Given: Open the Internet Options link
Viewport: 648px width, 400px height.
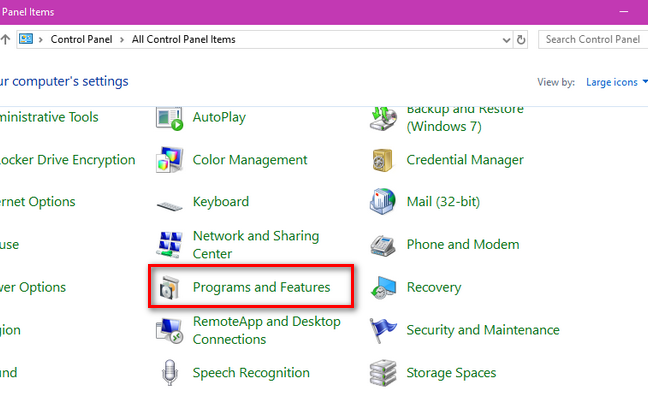Looking at the screenshot, I should click(38, 202).
